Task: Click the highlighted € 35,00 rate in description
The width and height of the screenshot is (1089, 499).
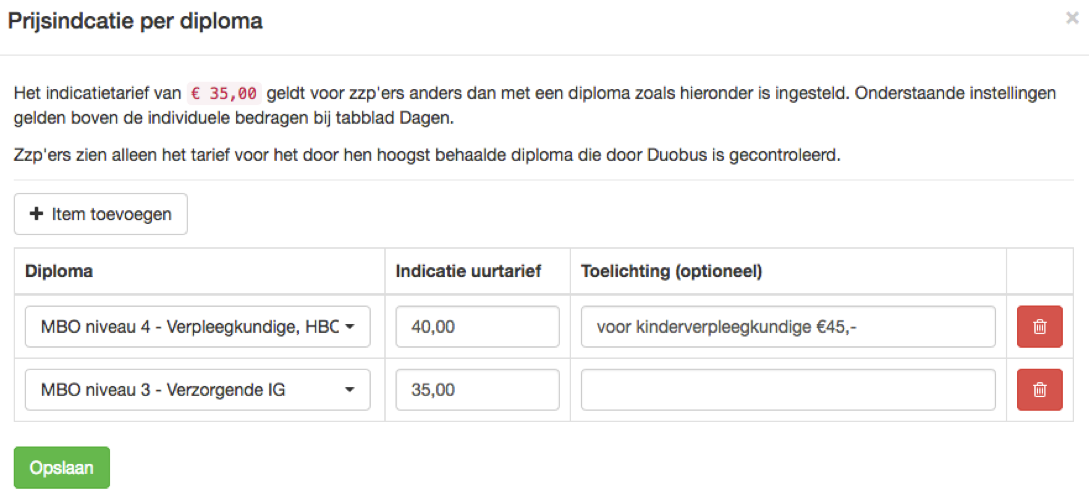Action: [225, 92]
